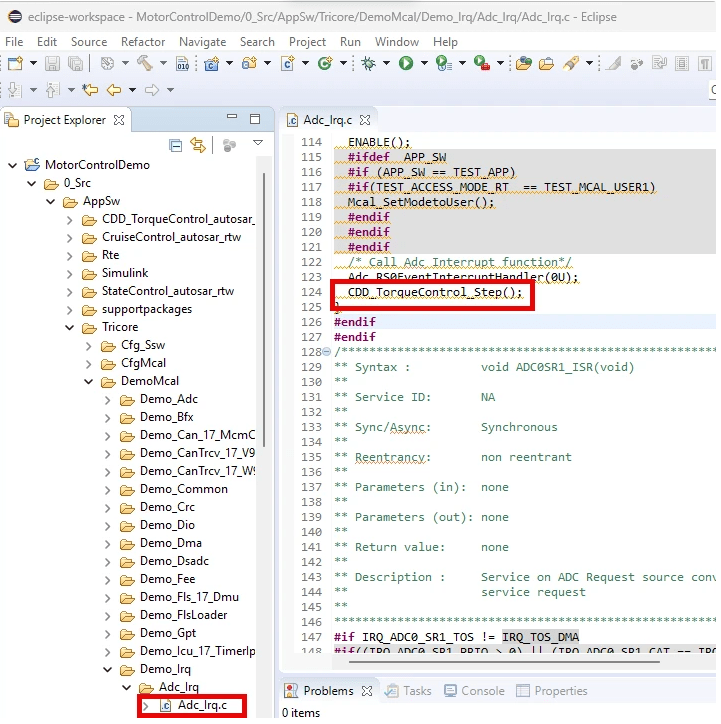Click the New file toolbar icon

[15, 64]
